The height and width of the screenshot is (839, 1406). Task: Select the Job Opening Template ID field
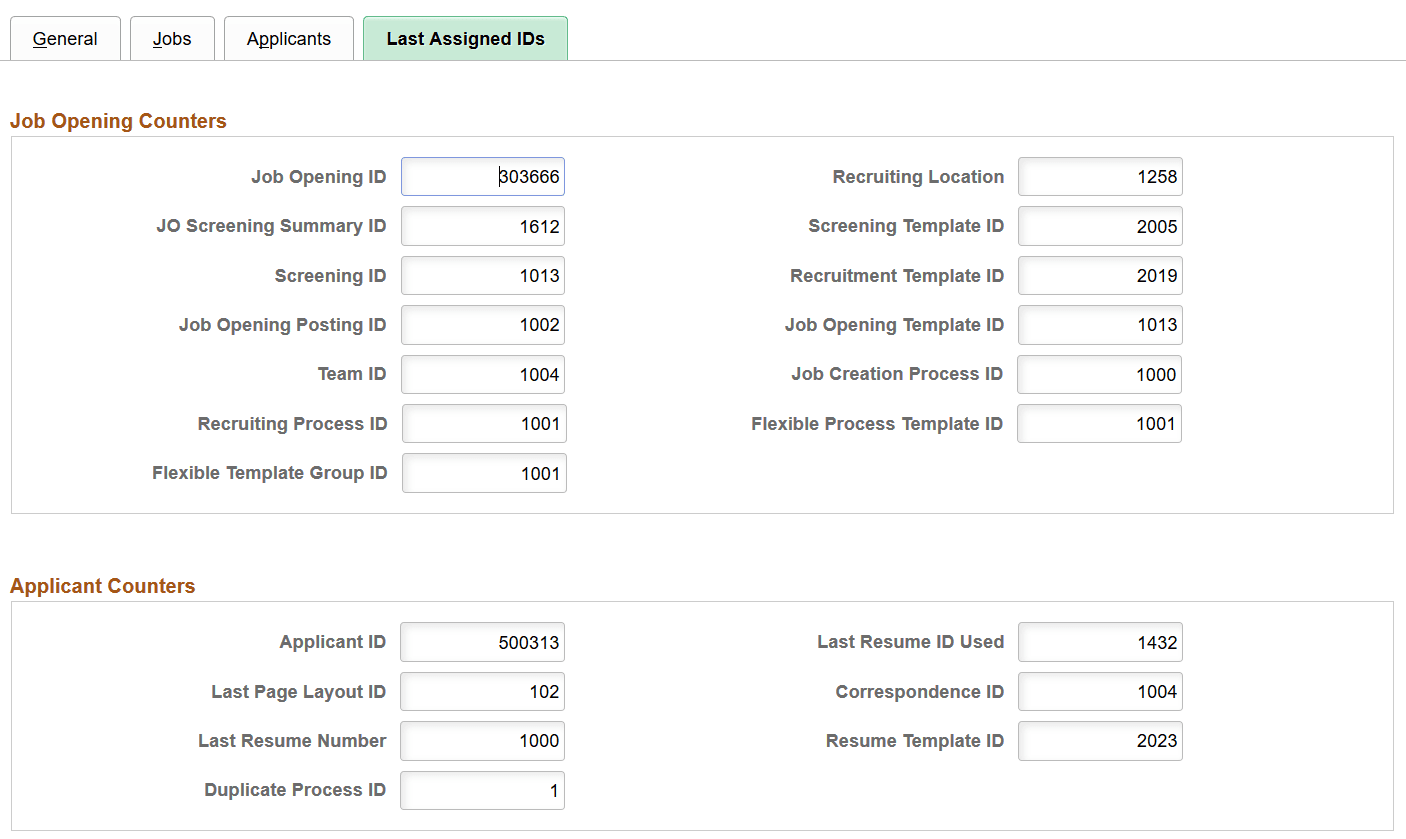1100,325
